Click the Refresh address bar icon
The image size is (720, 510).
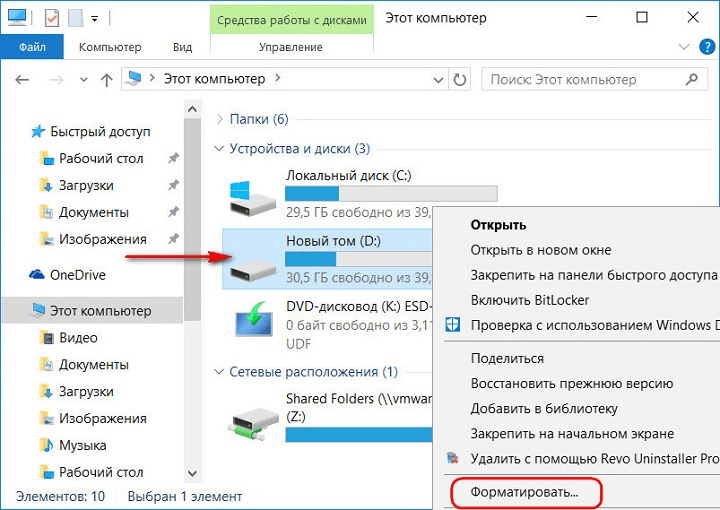[460, 80]
